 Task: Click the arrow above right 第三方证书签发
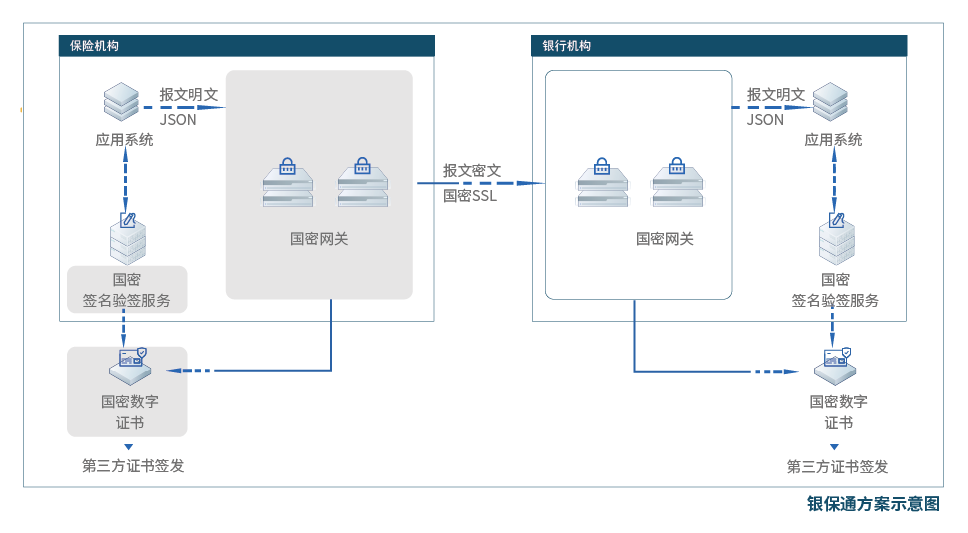point(834,447)
